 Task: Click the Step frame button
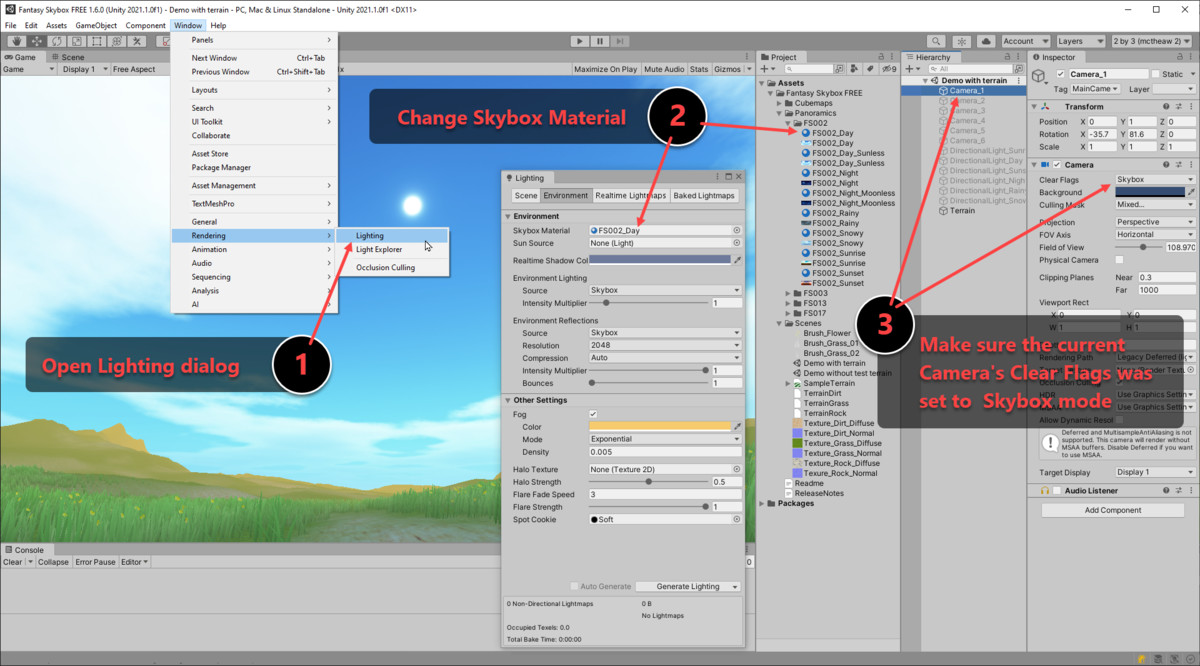(x=620, y=41)
